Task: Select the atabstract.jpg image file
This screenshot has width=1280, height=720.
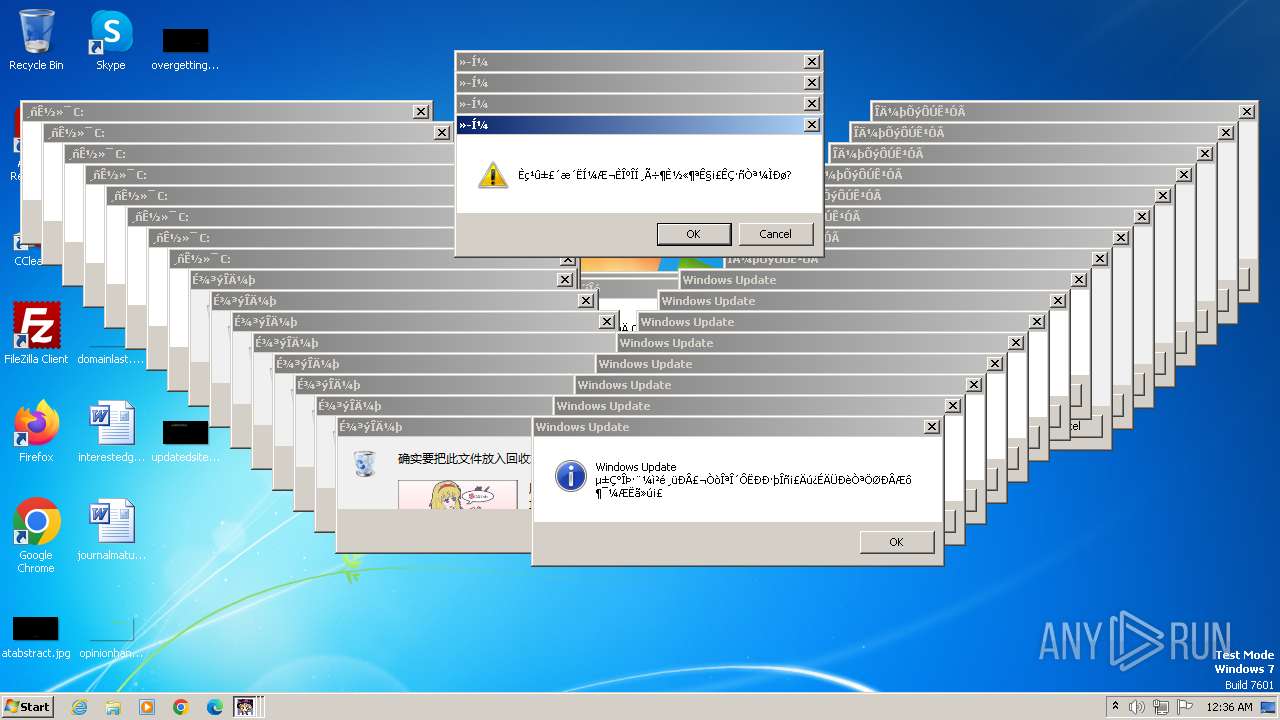Action: [x=36, y=637]
